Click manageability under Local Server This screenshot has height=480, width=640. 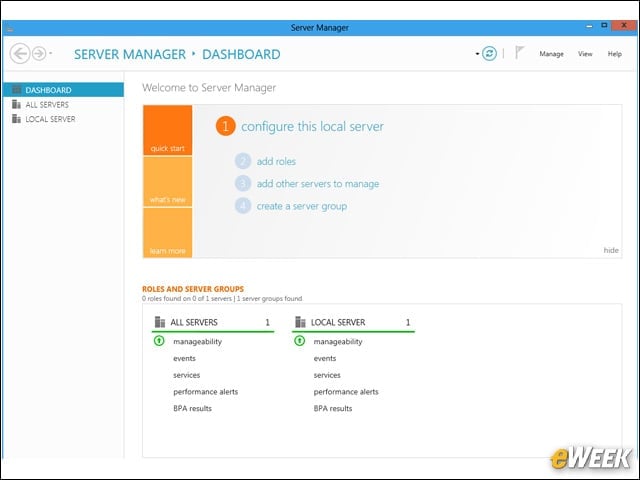[x=338, y=342]
